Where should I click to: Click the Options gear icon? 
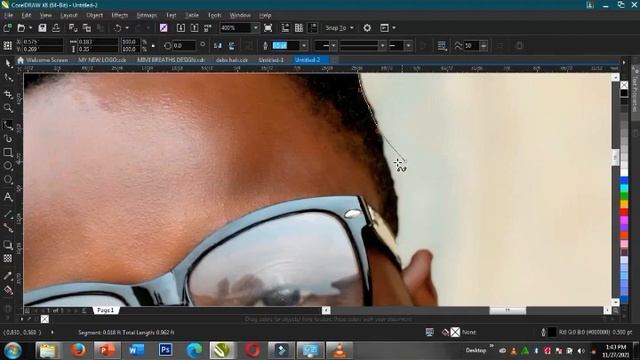coord(367,28)
